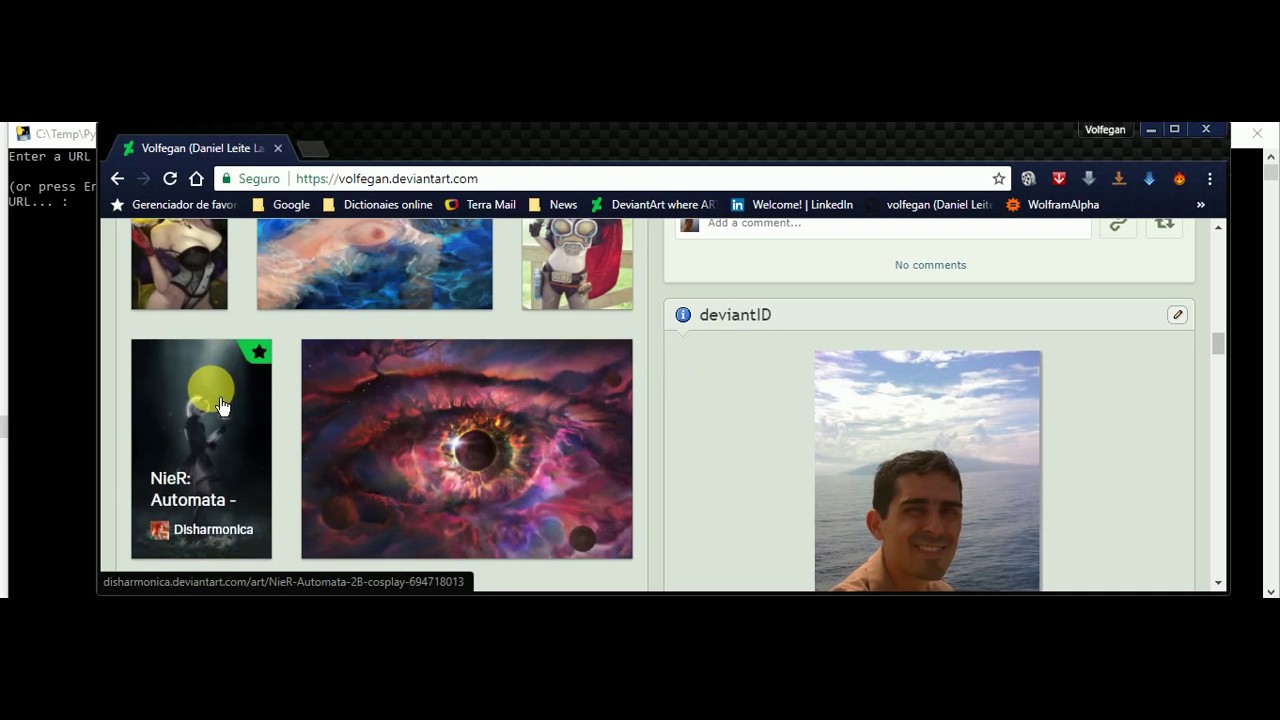Open the Google bookmarks folder

click(x=281, y=205)
